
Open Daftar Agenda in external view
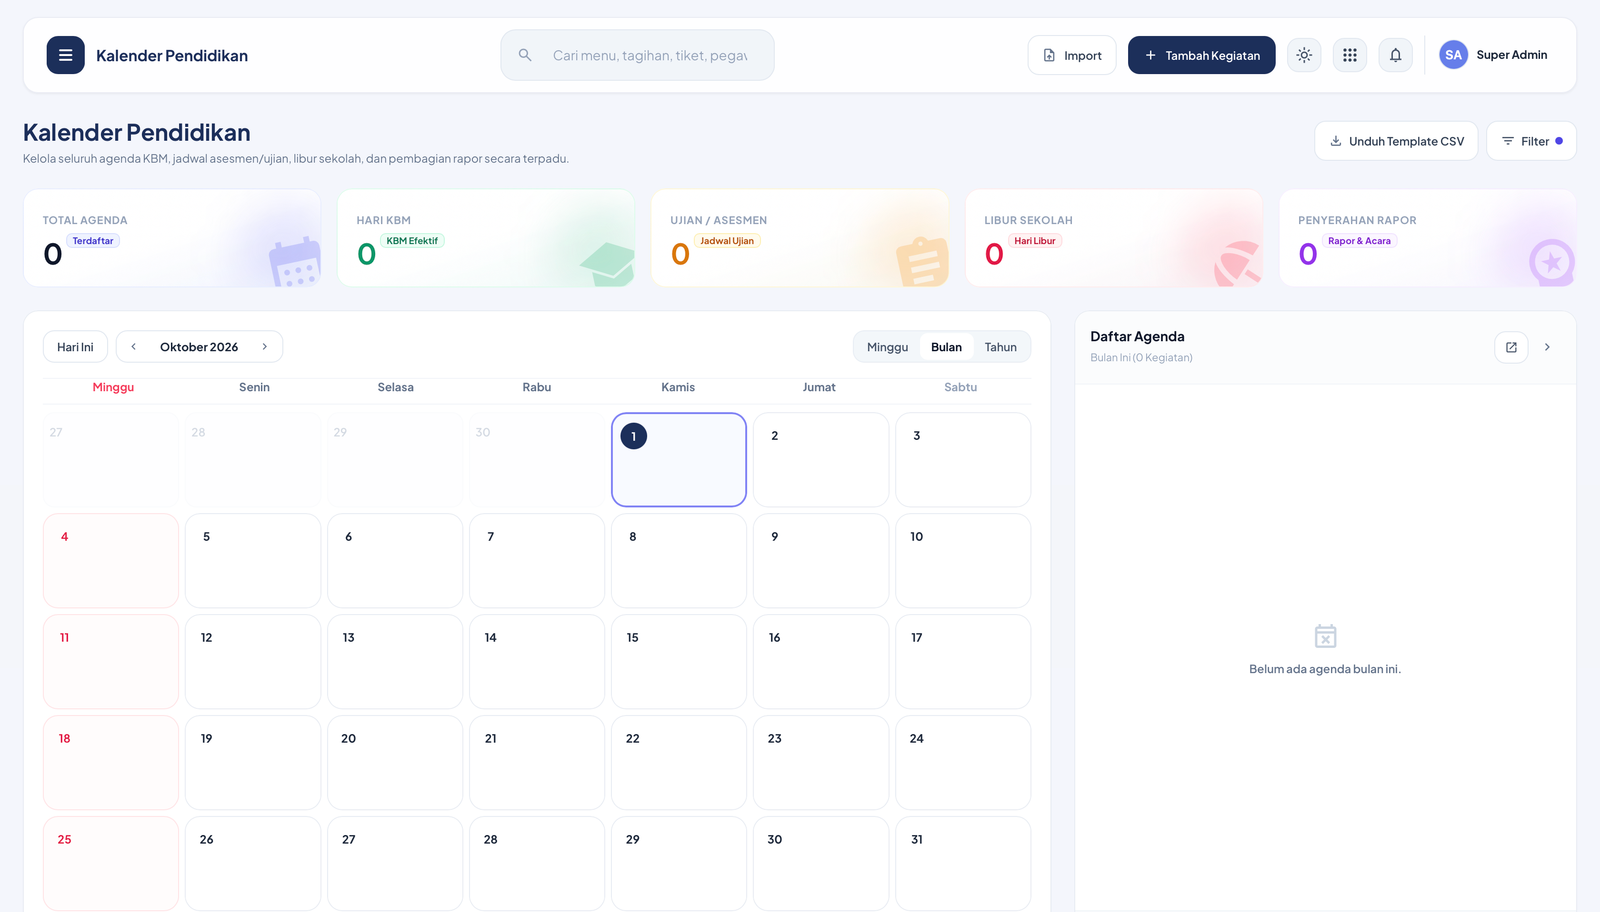[1511, 347]
